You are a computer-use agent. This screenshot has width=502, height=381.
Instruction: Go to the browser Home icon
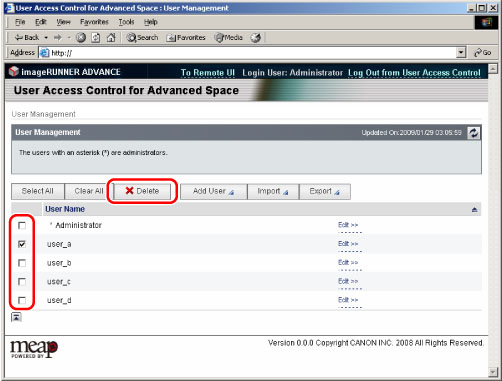[x=111, y=38]
